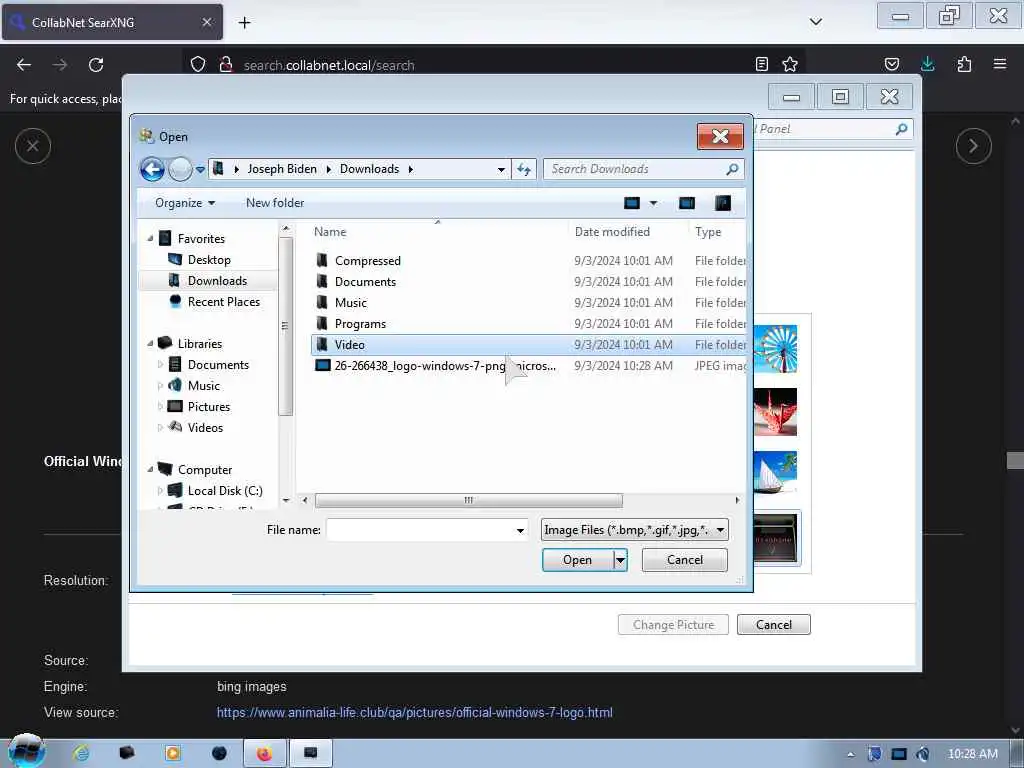This screenshot has width=1024, height=768.
Task: Collapse the Favorites group
Action: 150,238
